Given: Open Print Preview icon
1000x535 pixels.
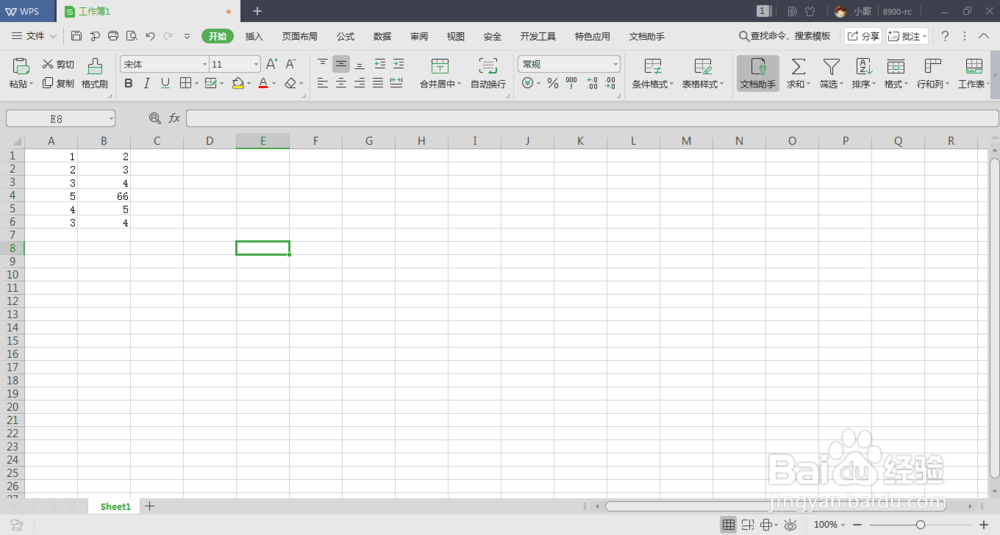Looking at the screenshot, I should [x=131, y=36].
